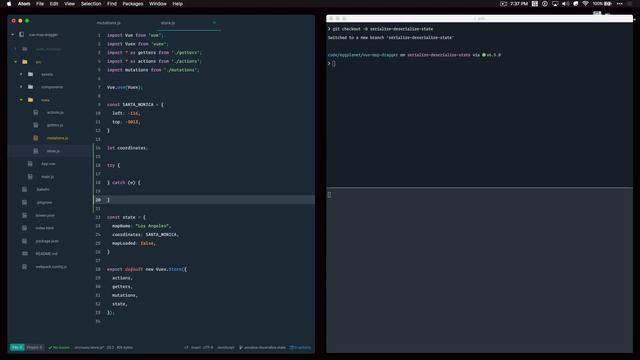The width and height of the screenshot is (640, 360).
Task: Open App.vue from the tree
Action: [48, 164]
